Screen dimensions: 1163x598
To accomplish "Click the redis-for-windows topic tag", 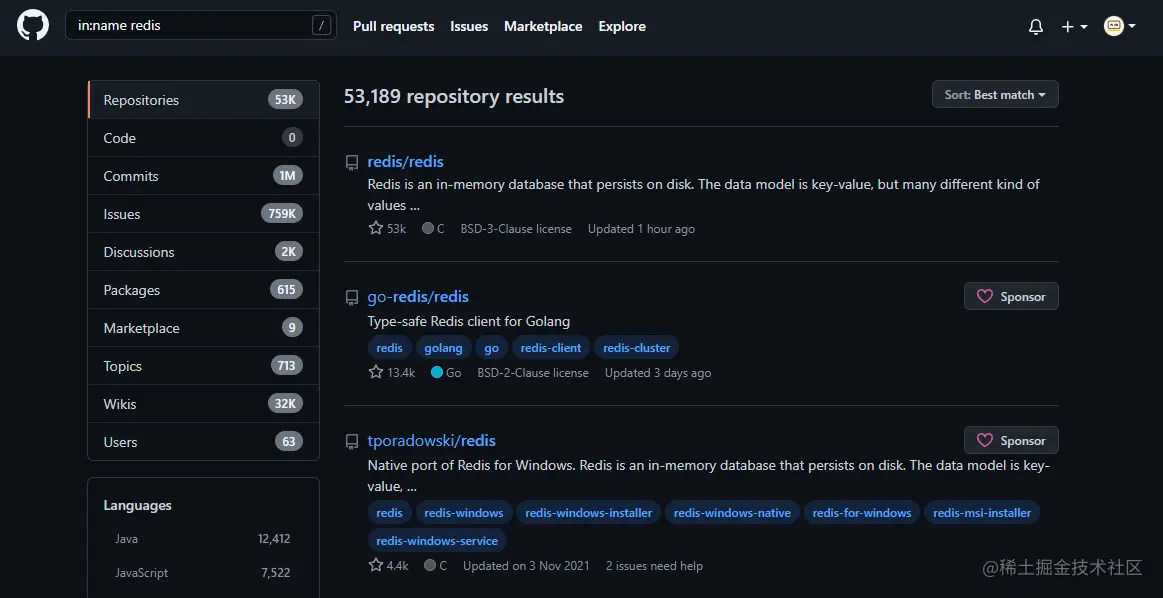I will [x=862, y=513].
